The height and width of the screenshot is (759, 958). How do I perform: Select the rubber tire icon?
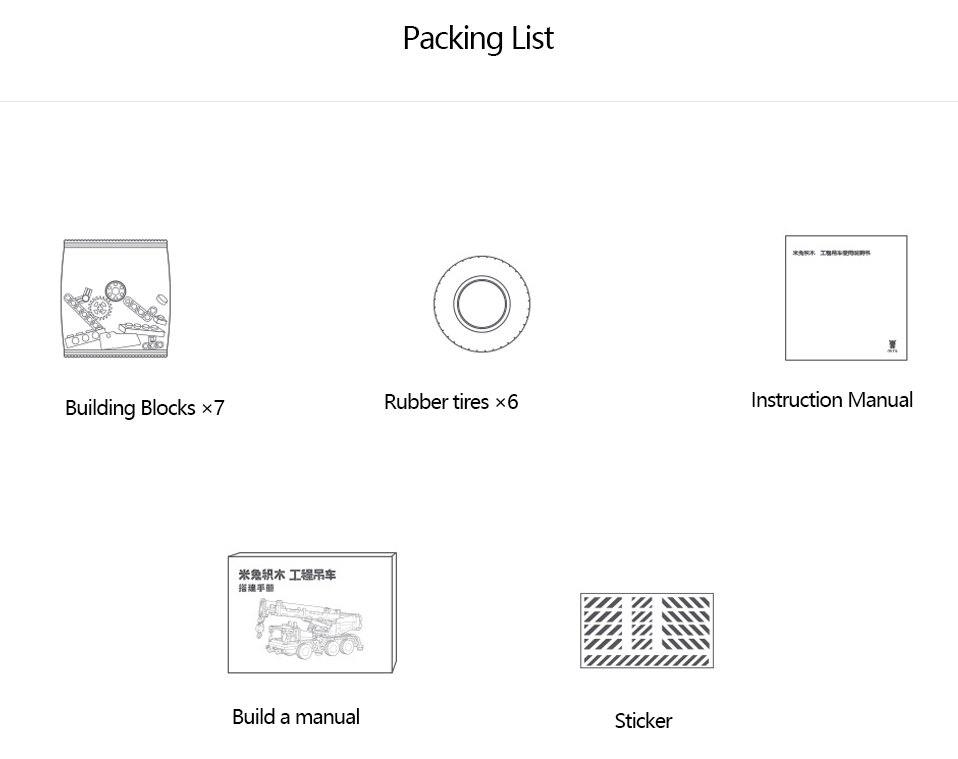[482, 304]
